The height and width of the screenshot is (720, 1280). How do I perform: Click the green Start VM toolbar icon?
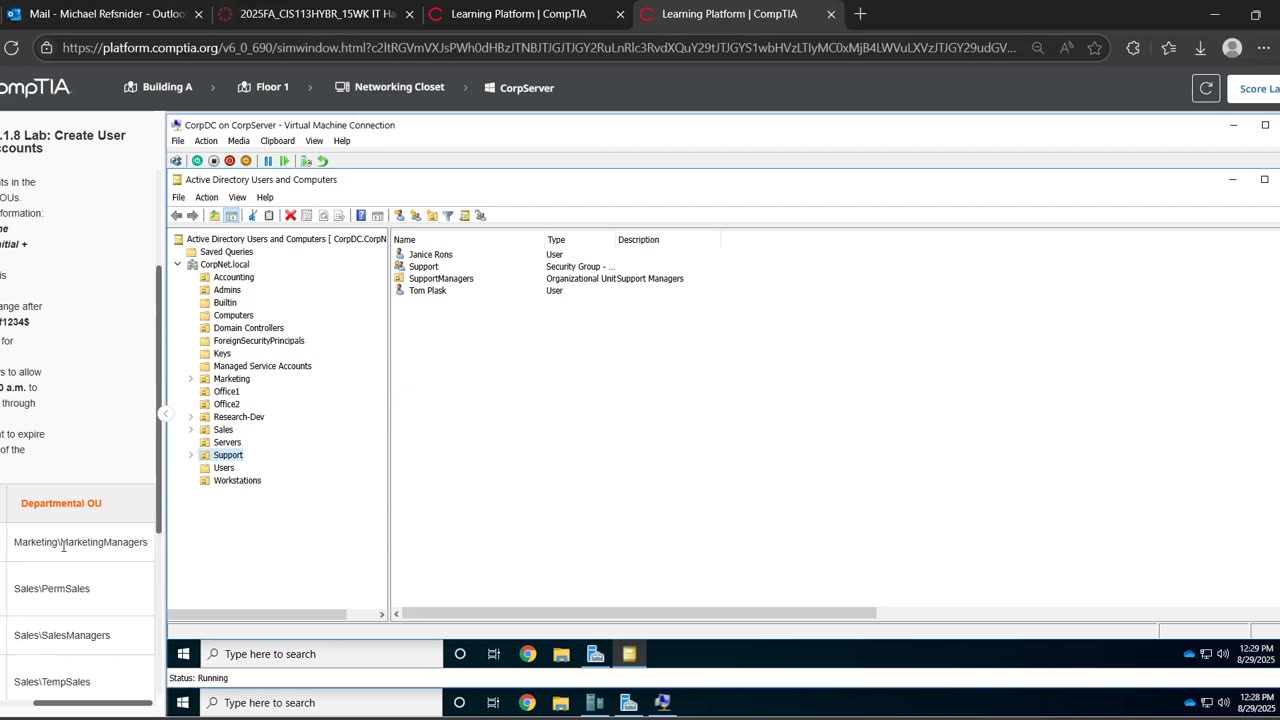point(197,161)
